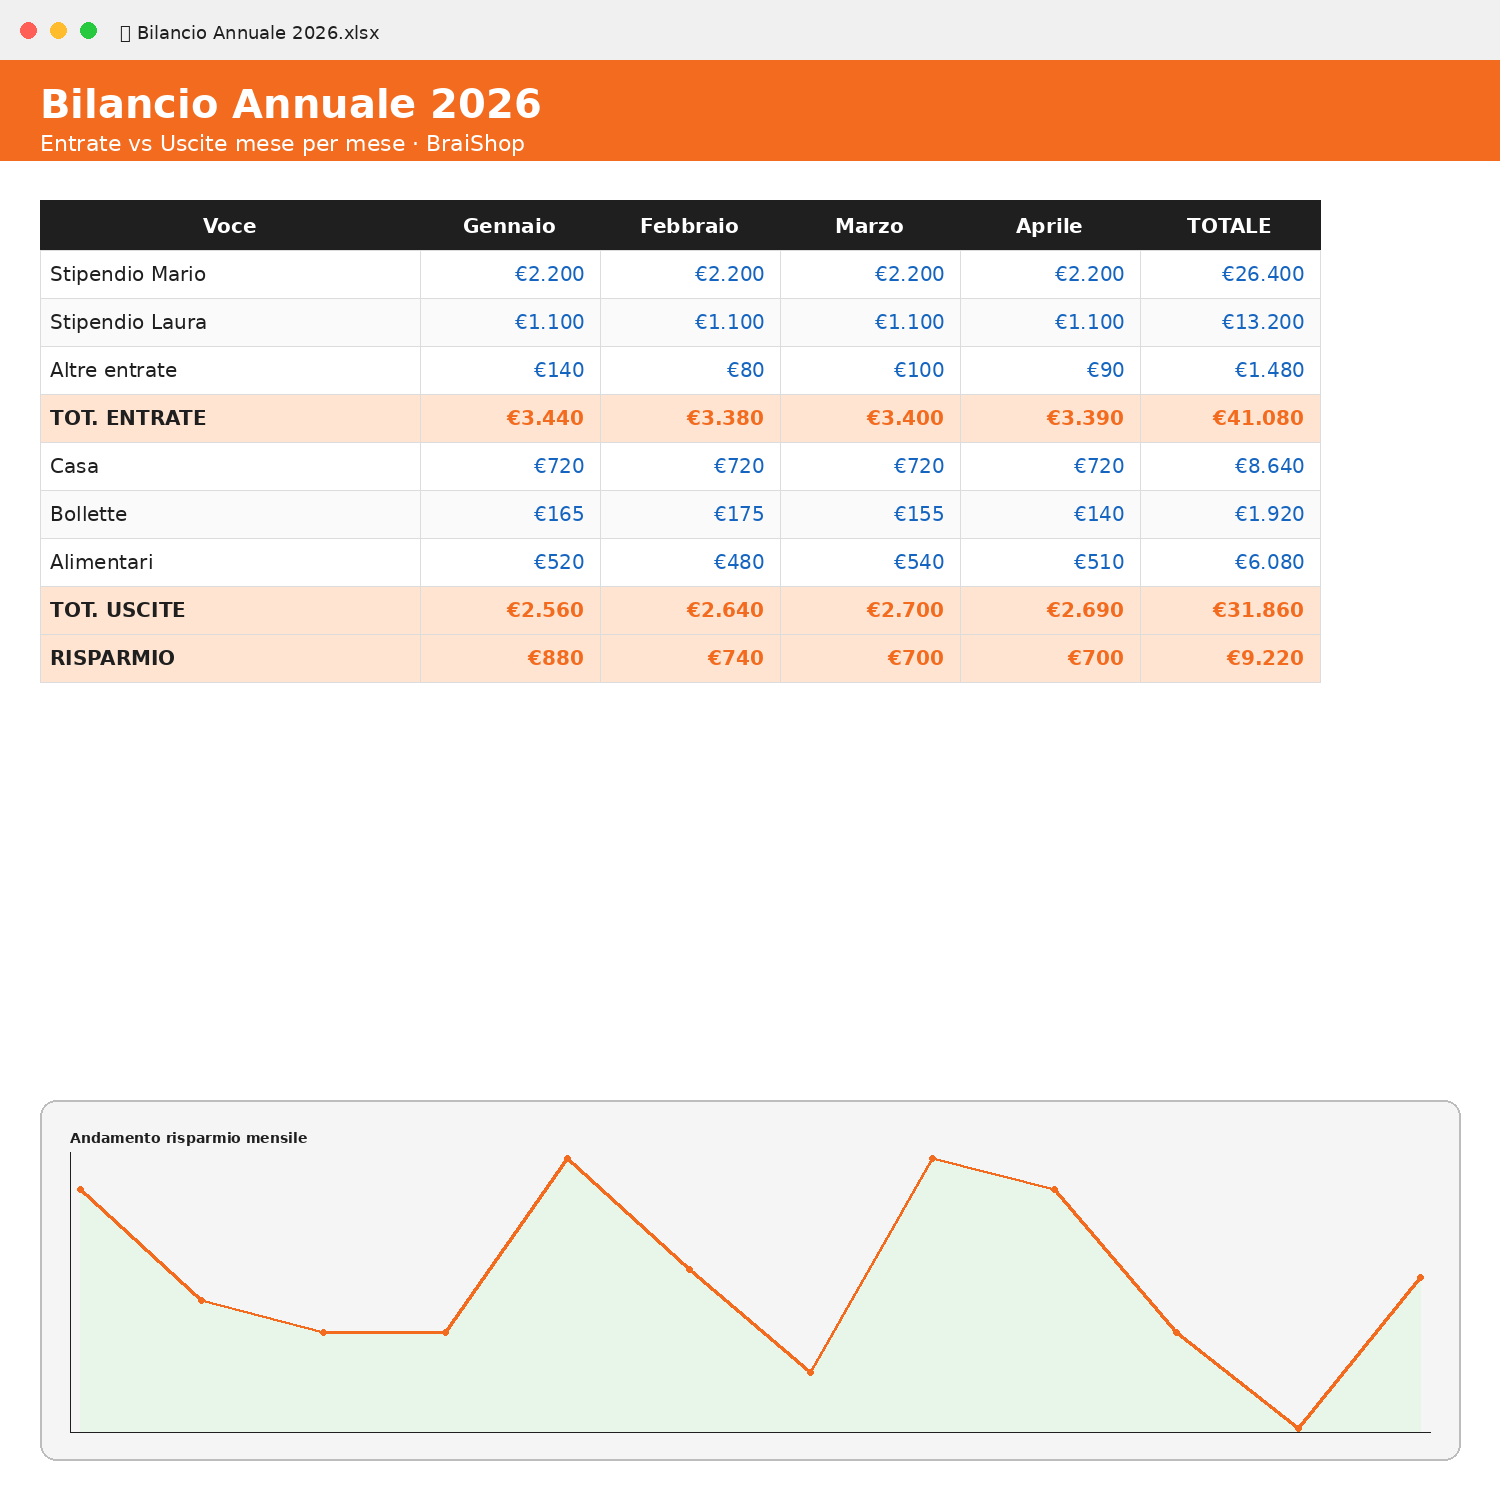Select Stipendio Laura's Aprile cell €1.100
Viewport: 1500px width, 1500px height.
click(1050, 322)
